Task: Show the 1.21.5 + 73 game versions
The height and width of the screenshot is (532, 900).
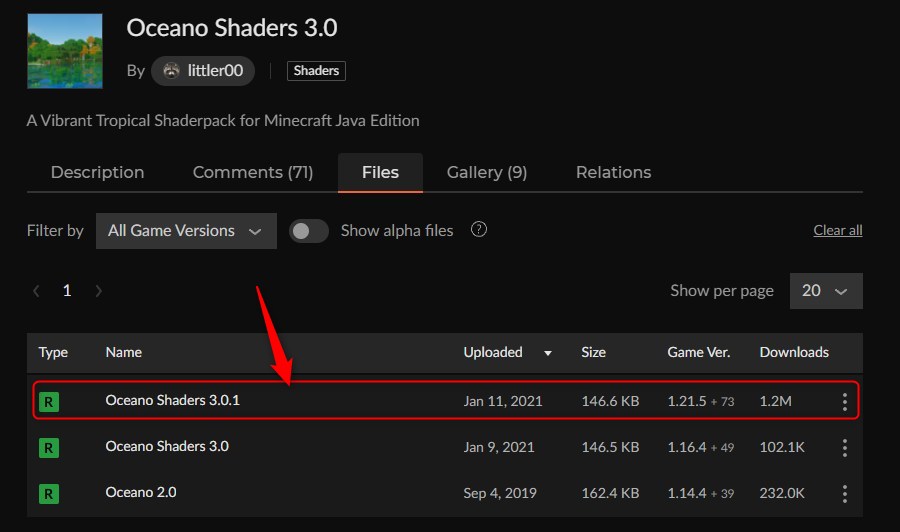Action: [x=701, y=401]
